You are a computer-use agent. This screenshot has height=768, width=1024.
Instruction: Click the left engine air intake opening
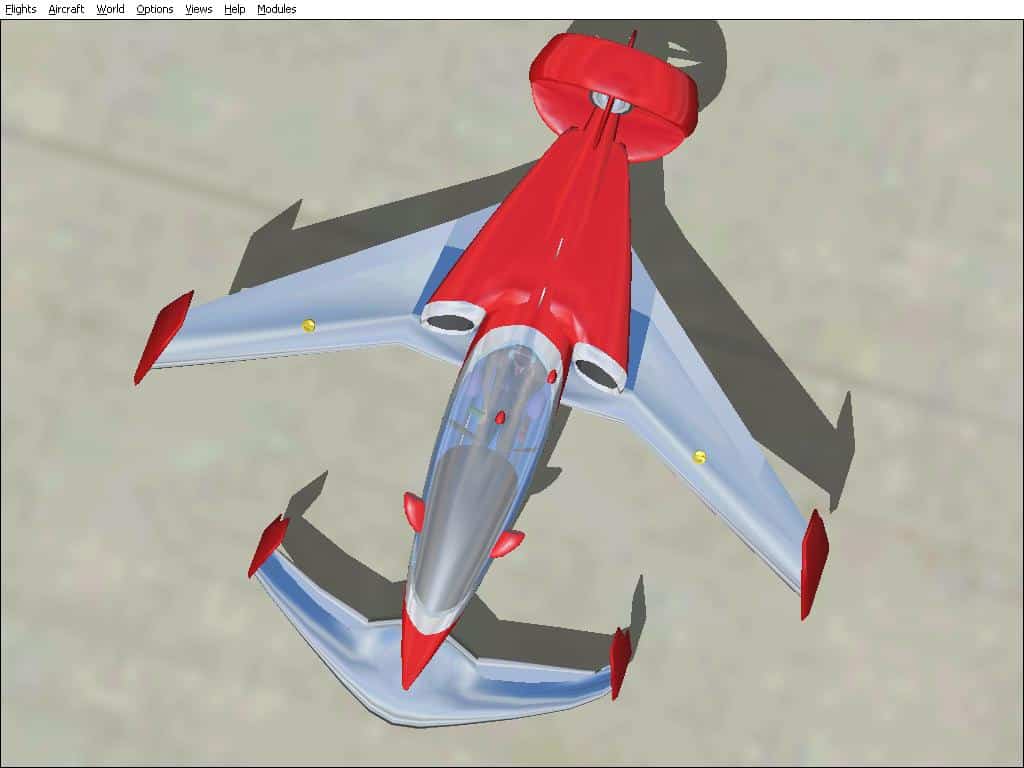(453, 322)
